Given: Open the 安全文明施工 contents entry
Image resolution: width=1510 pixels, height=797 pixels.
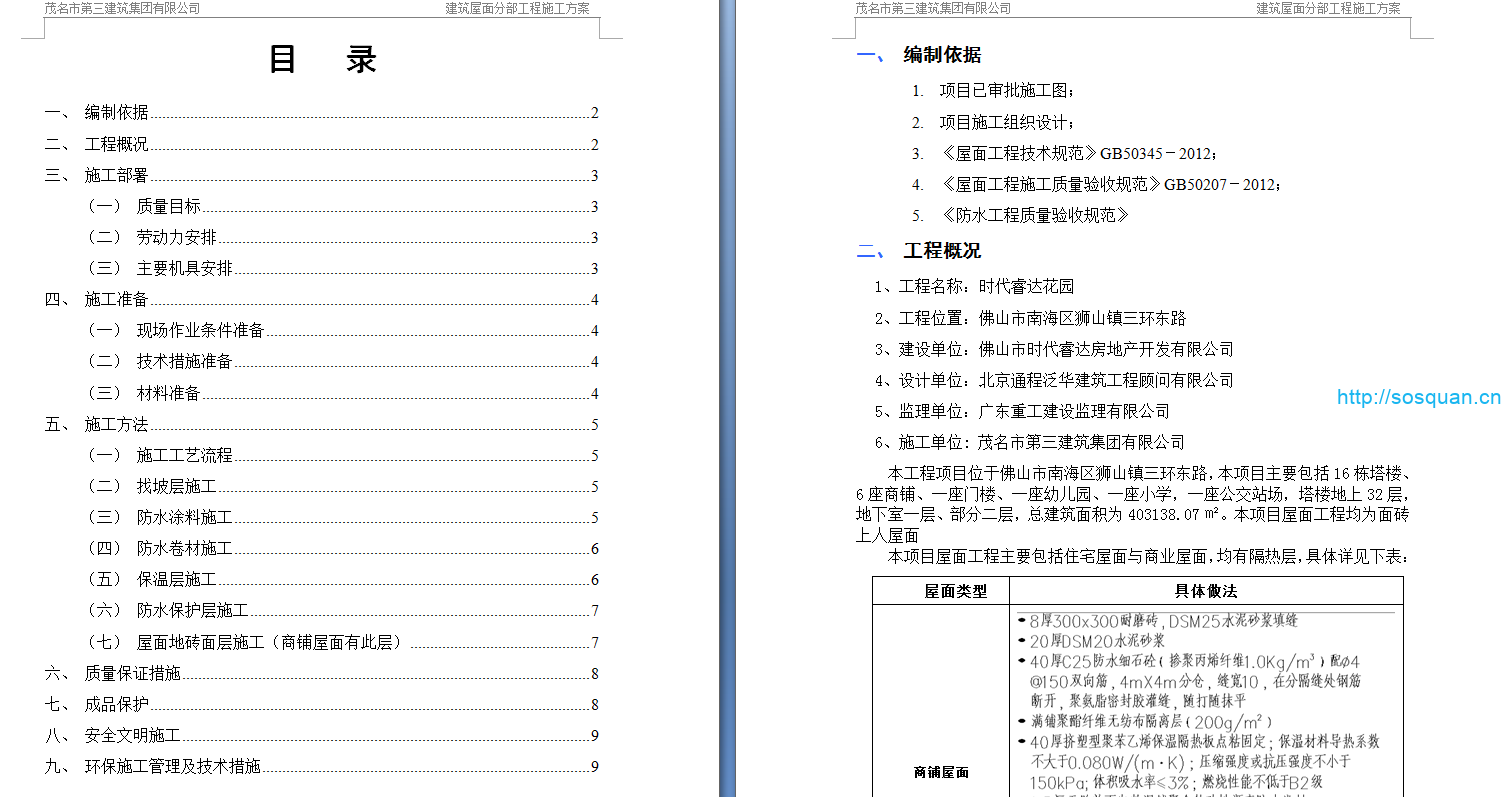Looking at the screenshot, I should point(133,736).
